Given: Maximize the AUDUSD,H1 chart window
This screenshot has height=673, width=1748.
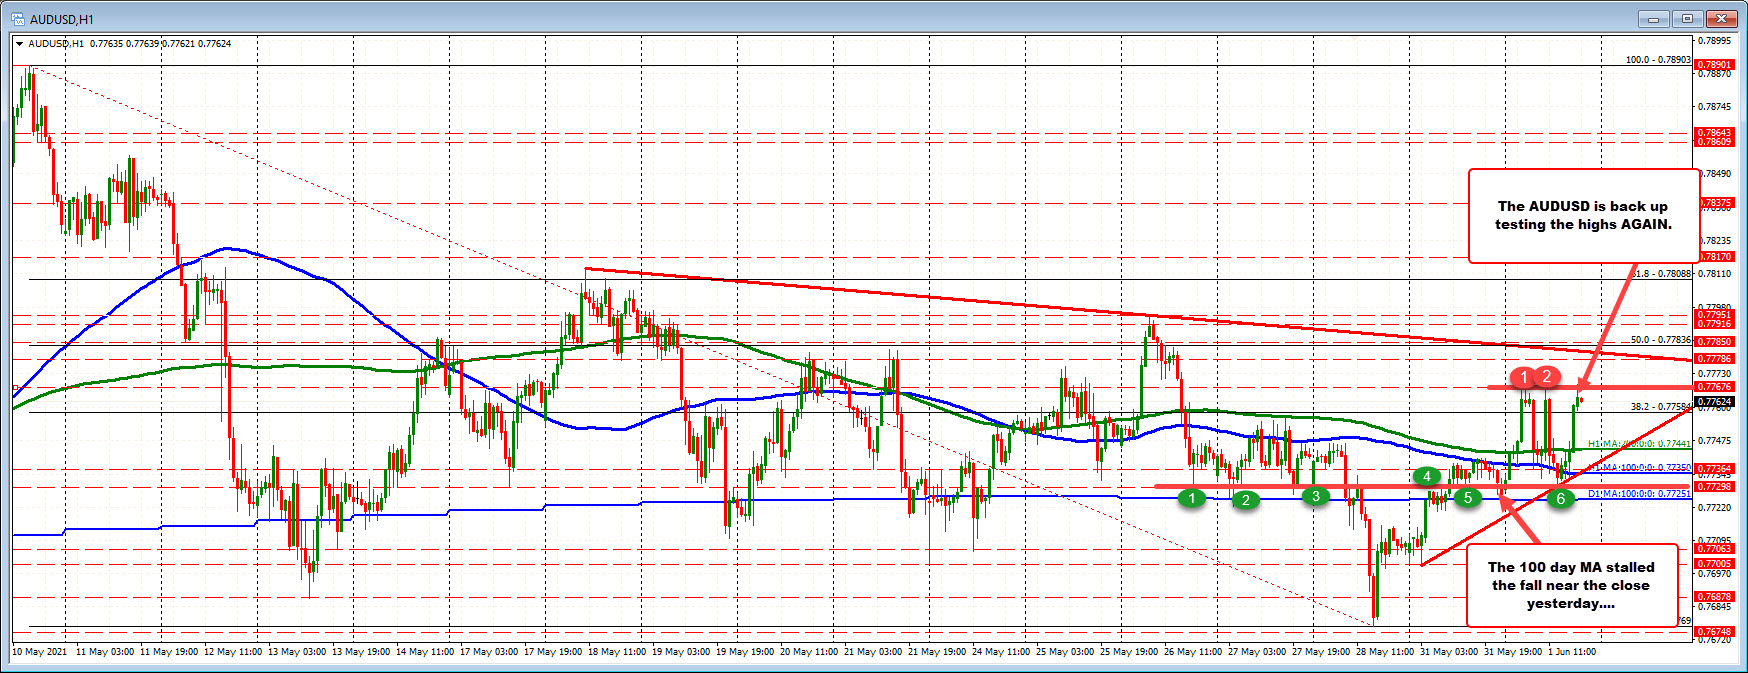Looking at the screenshot, I should pos(1688,18).
